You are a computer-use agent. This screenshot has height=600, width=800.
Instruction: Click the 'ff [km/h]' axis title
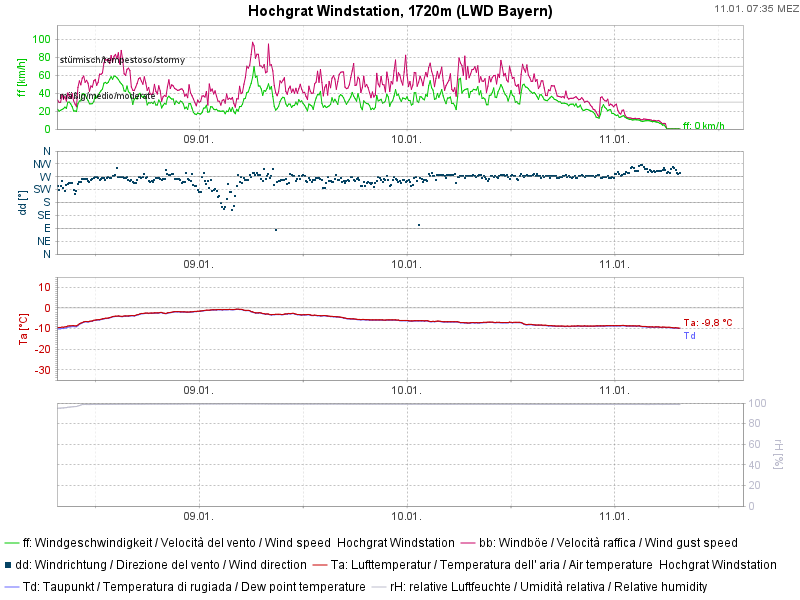point(22,78)
